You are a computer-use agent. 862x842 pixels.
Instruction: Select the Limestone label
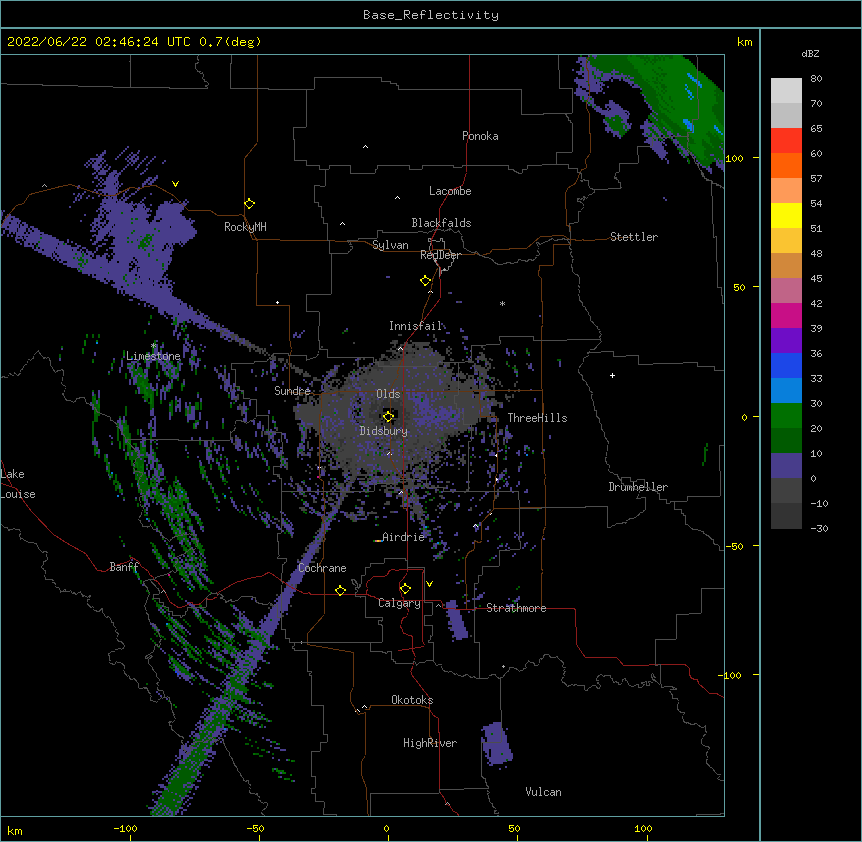[153, 356]
